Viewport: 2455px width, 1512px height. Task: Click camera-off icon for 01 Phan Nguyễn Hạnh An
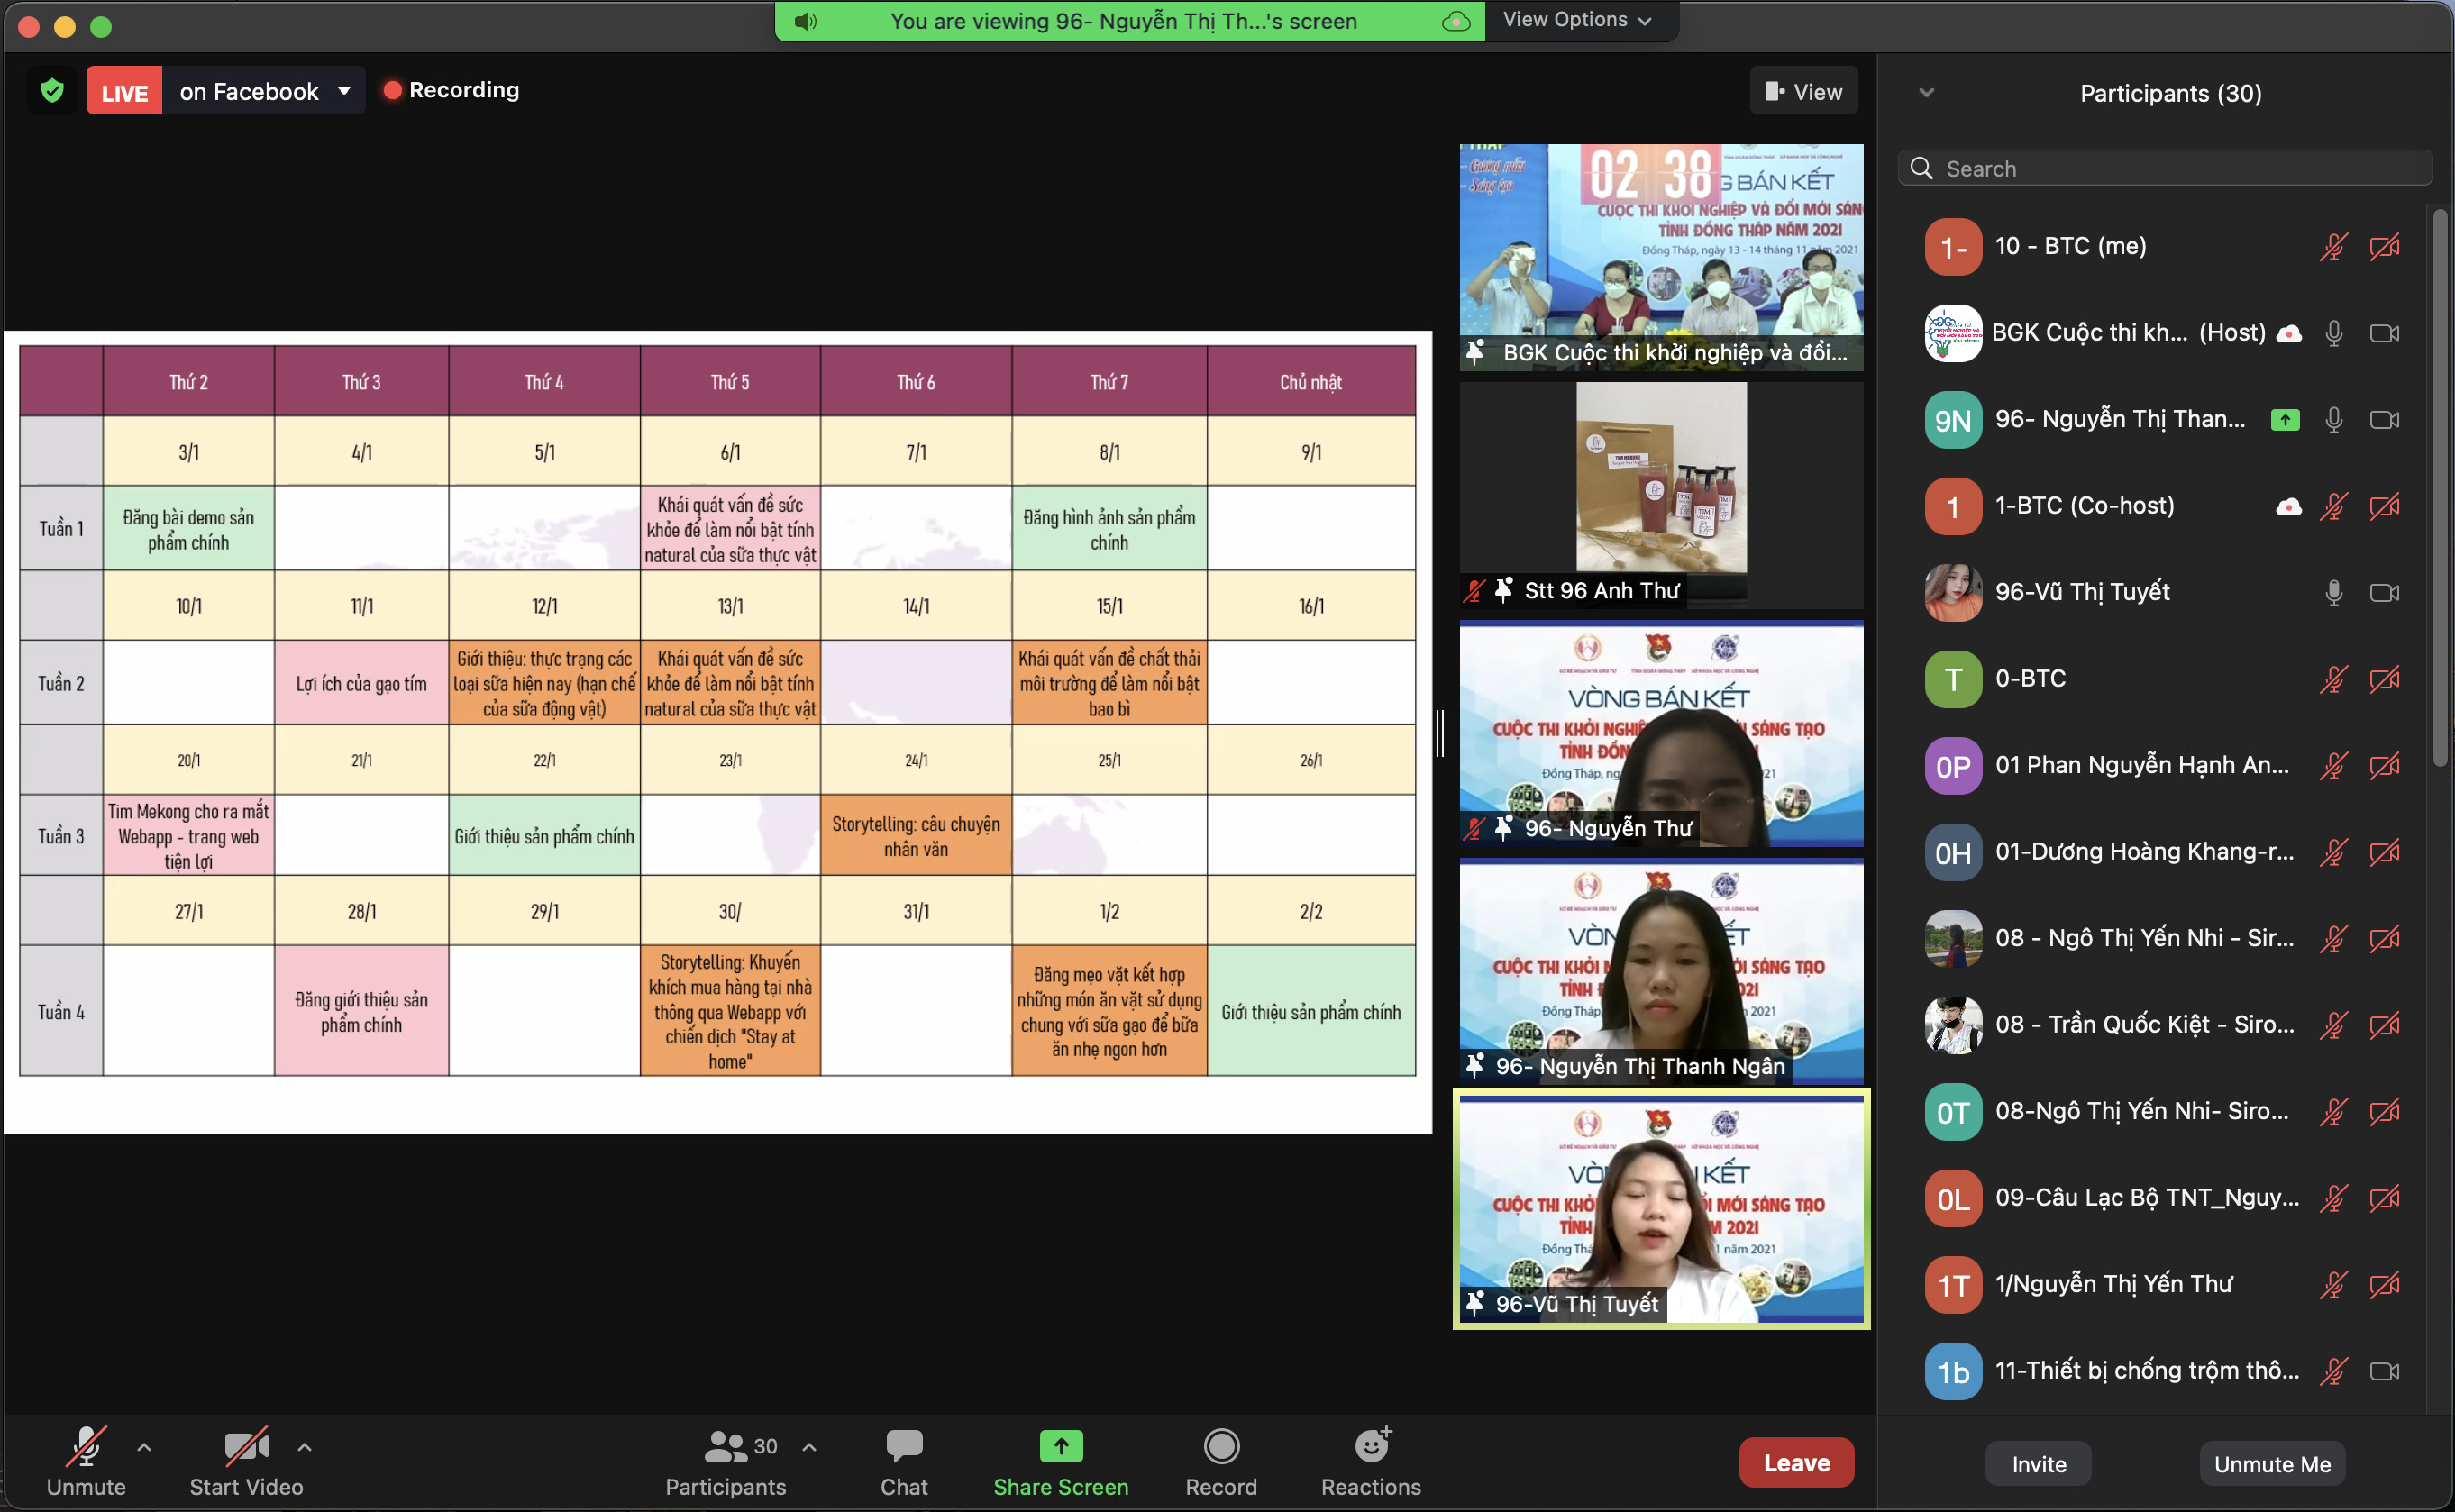(2385, 766)
